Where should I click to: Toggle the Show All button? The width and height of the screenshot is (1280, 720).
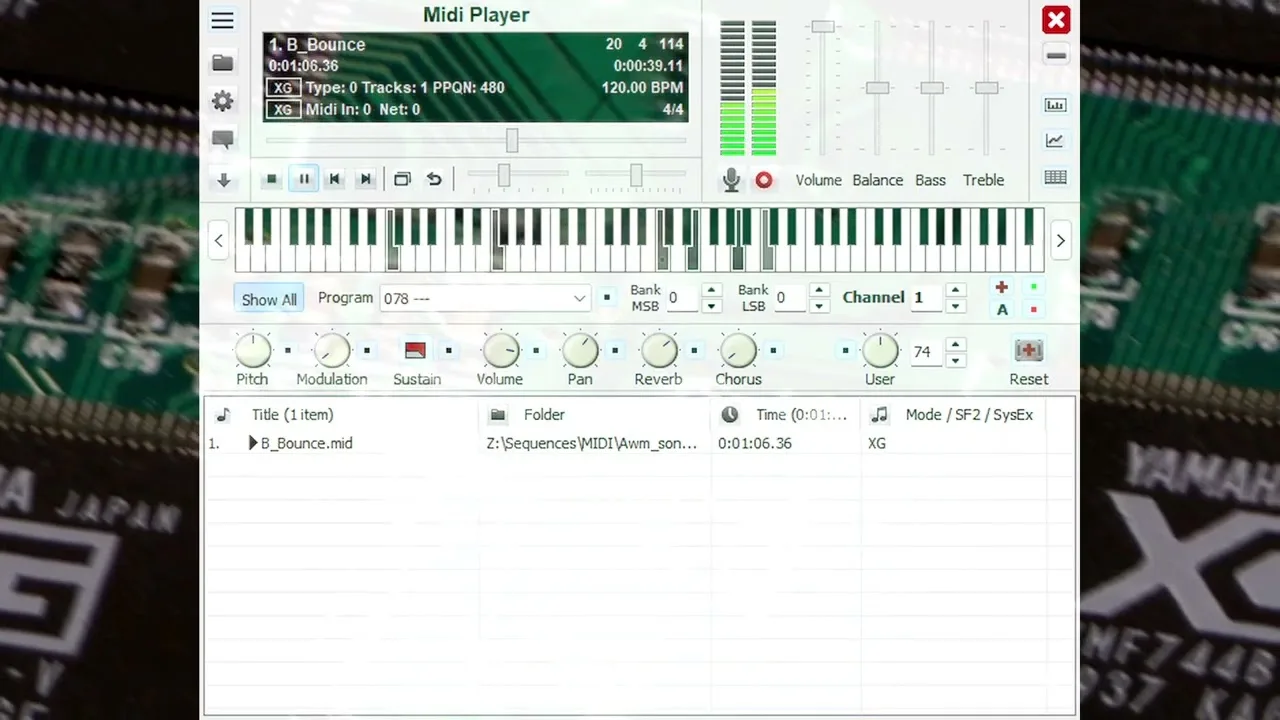(x=269, y=299)
